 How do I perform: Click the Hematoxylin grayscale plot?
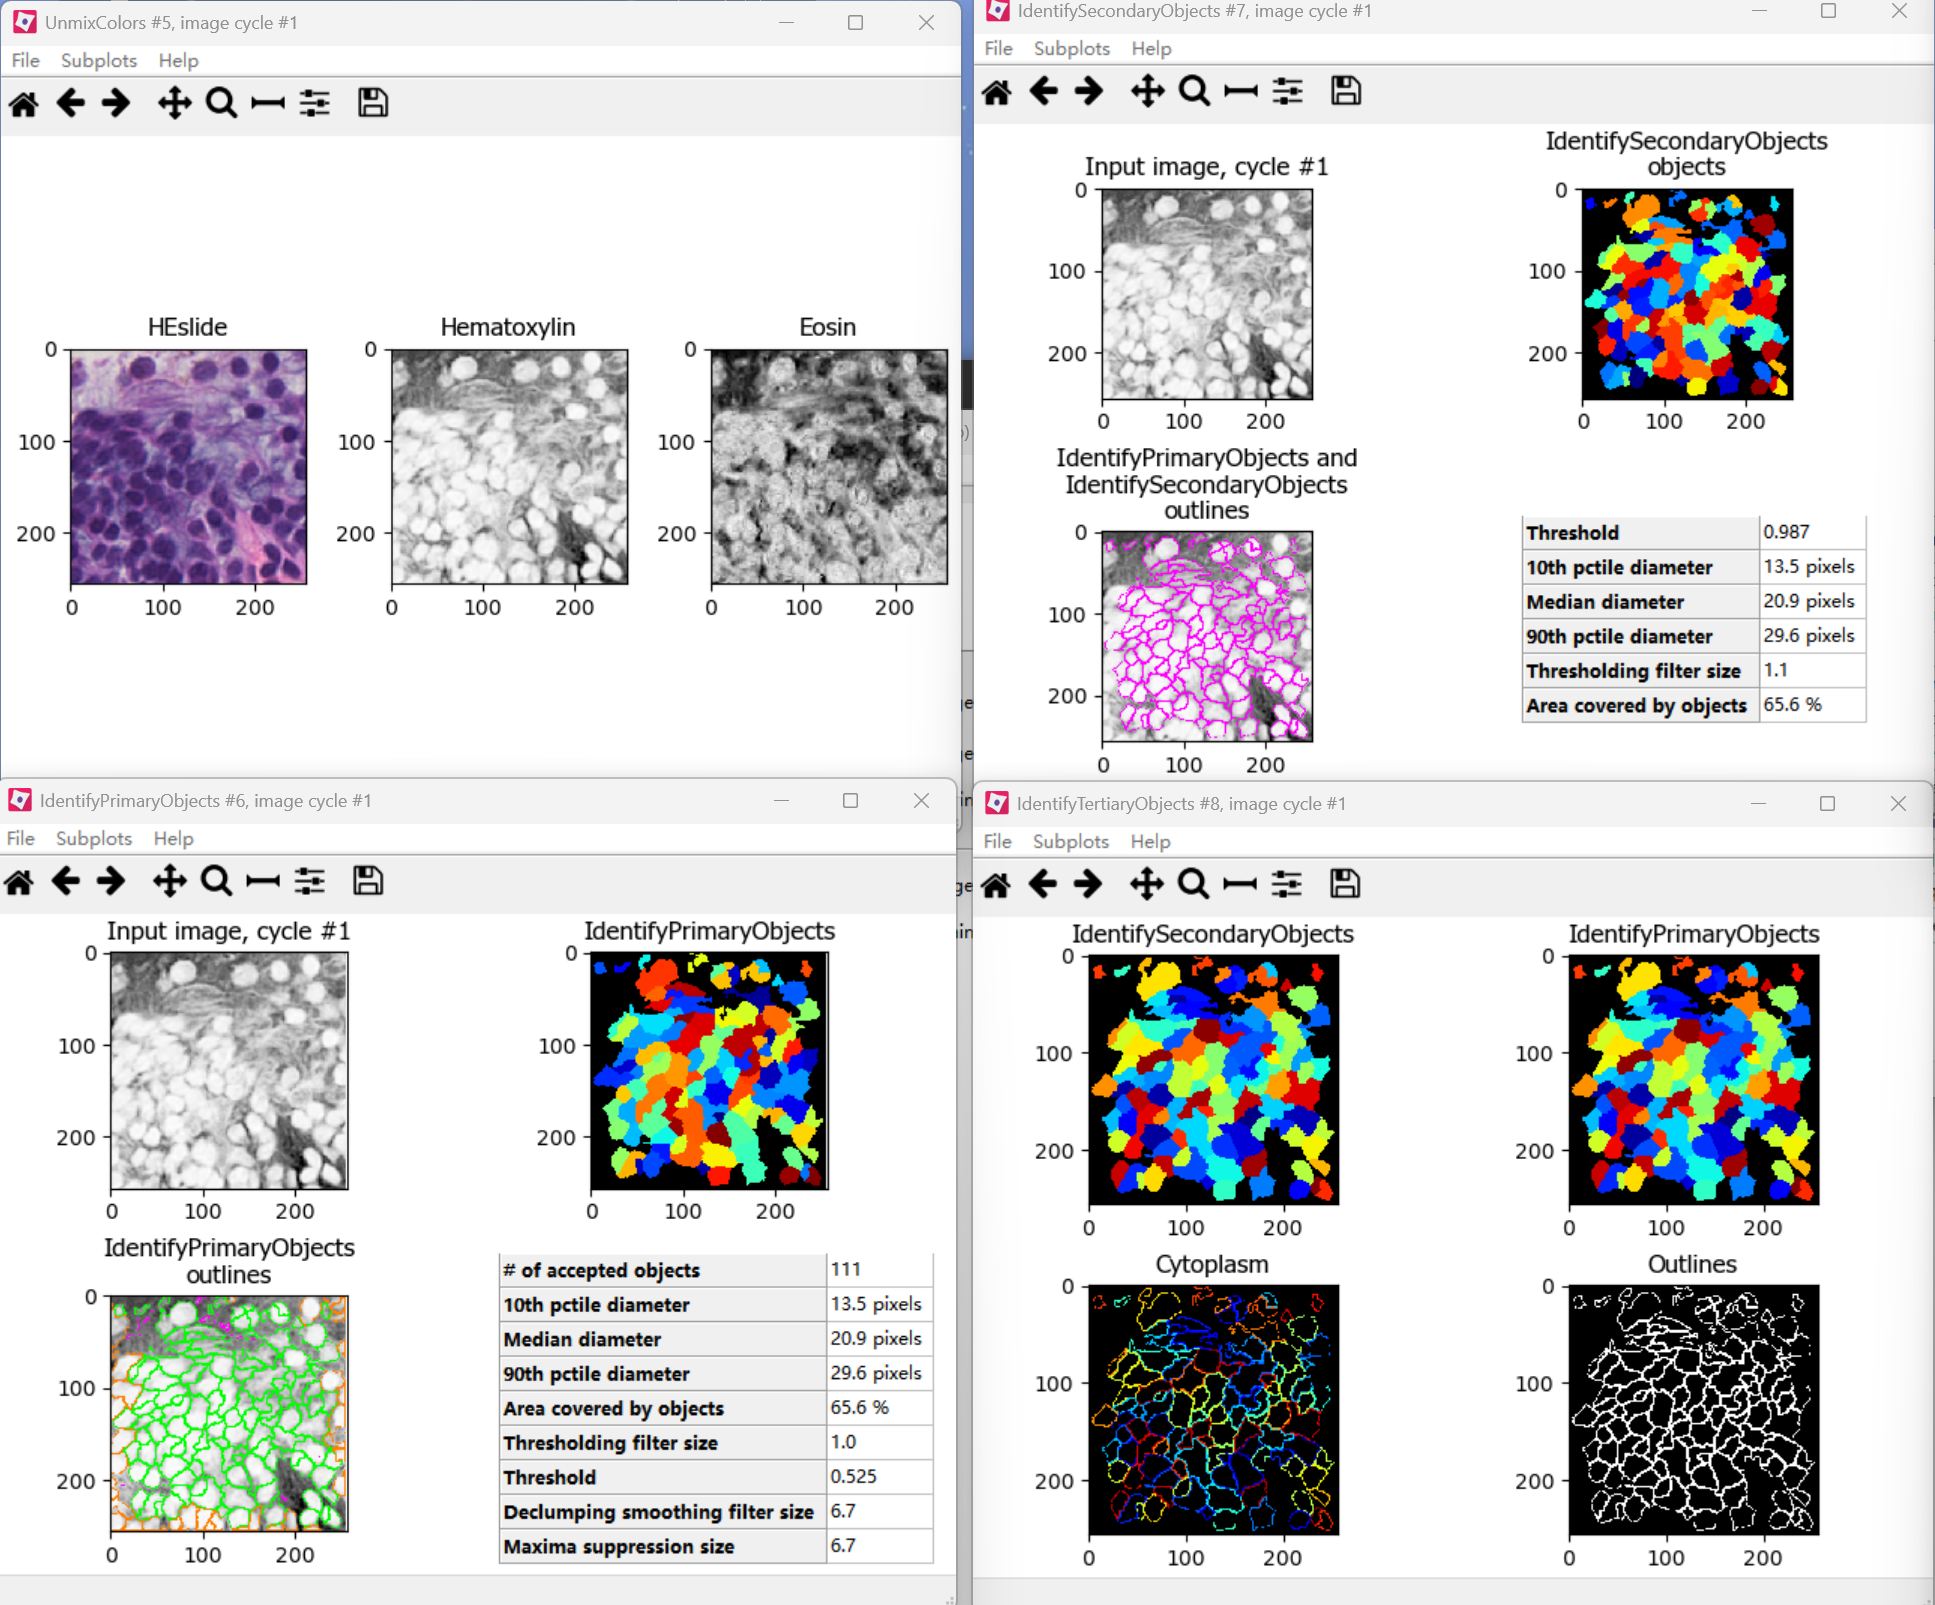tap(509, 467)
